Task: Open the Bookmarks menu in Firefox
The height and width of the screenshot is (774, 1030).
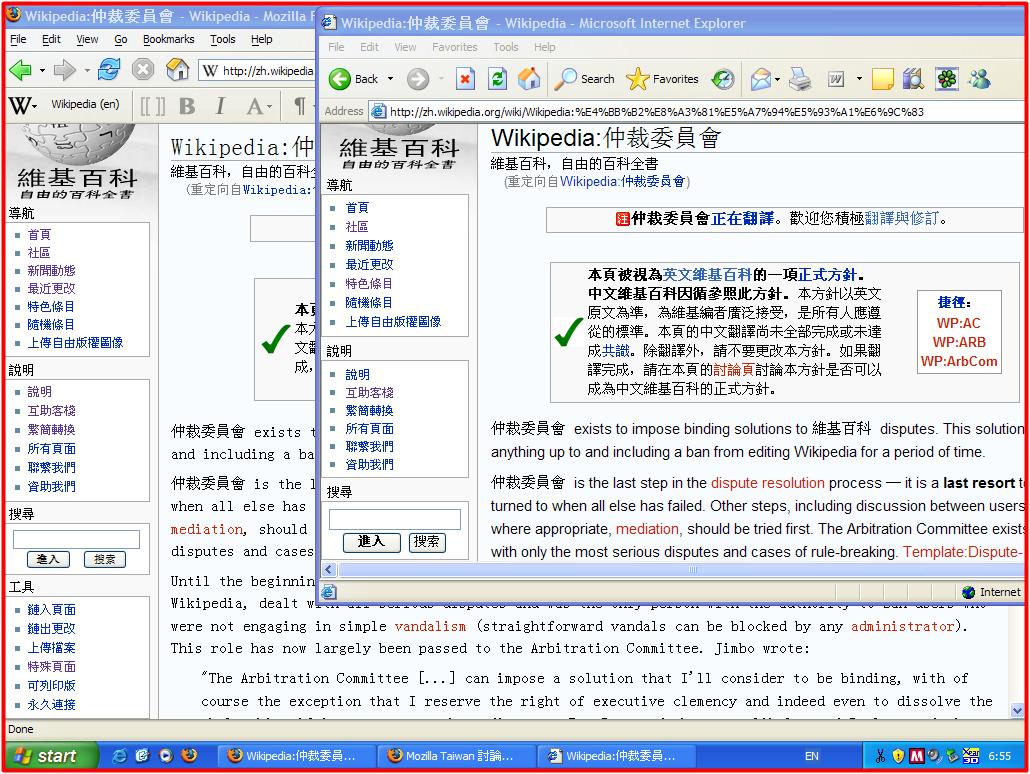Action: 168,39
